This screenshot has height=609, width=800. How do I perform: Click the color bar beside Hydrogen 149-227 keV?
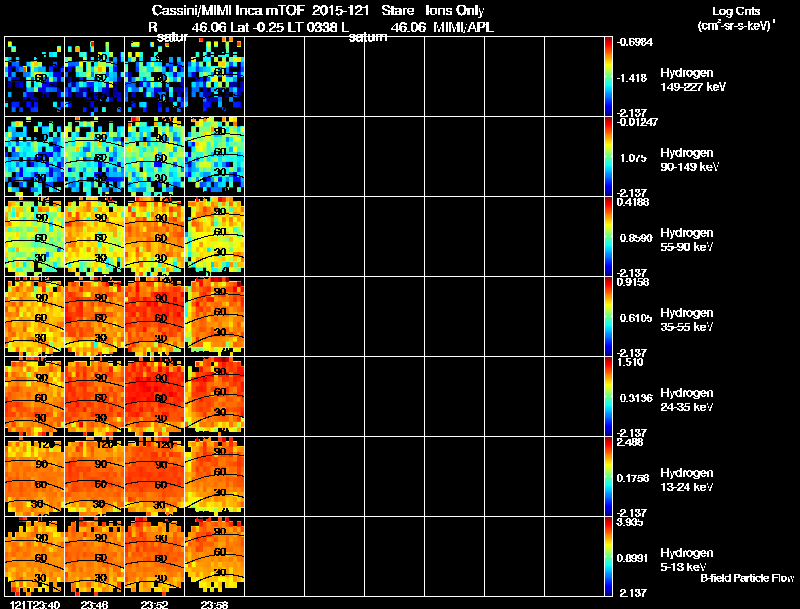[608, 77]
